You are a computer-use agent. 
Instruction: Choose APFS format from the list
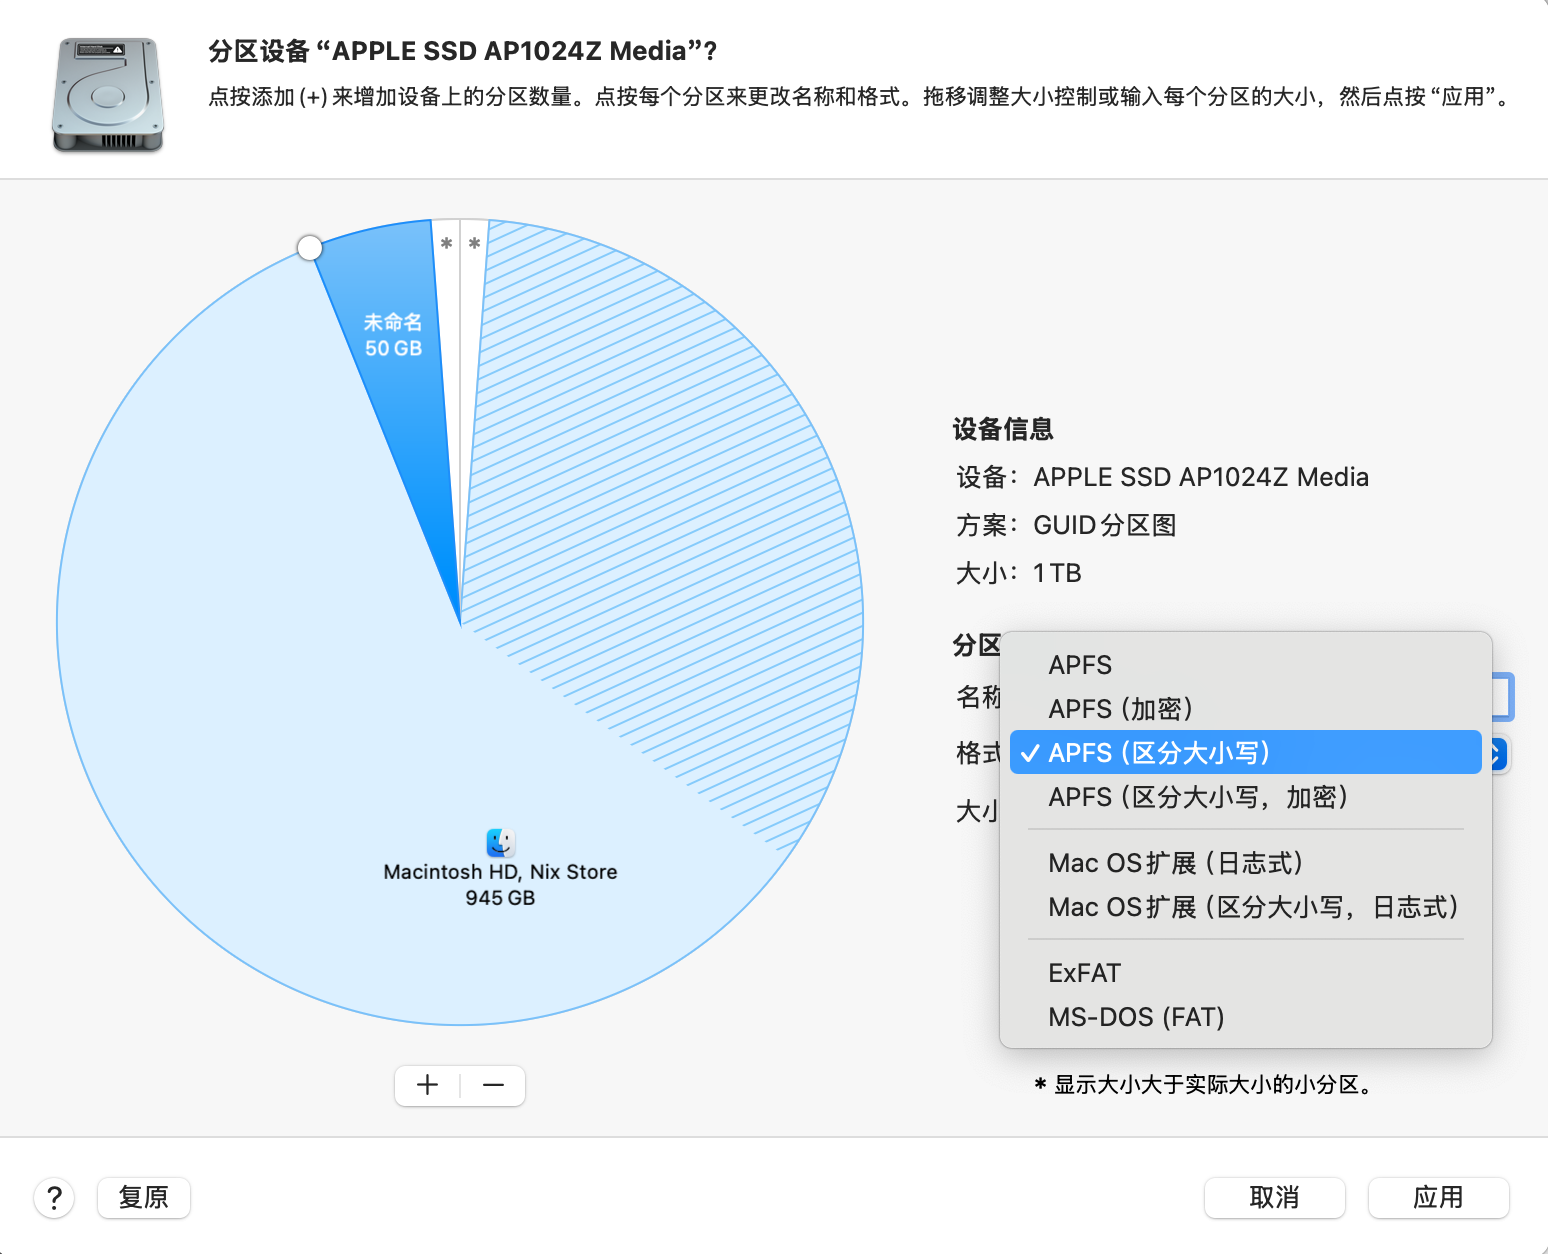(1080, 665)
